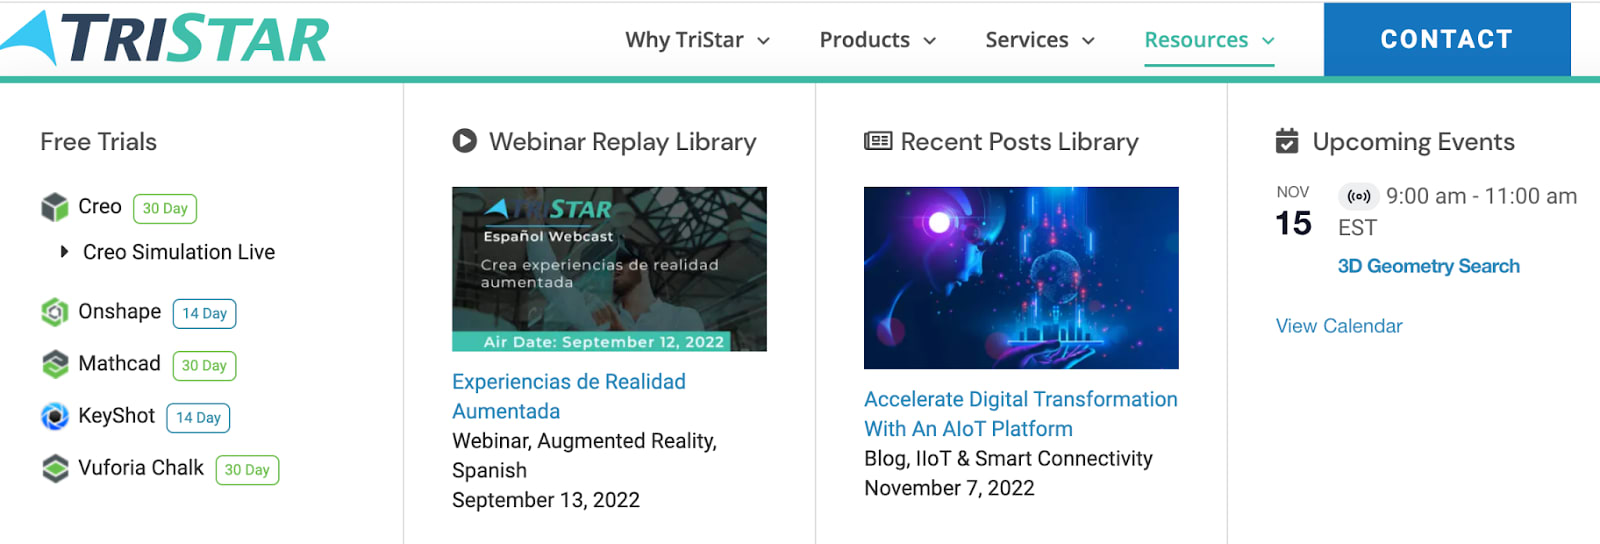Click the Creo cube icon
The width and height of the screenshot is (1600, 544).
pyautogui.click(x=55, y=207)
